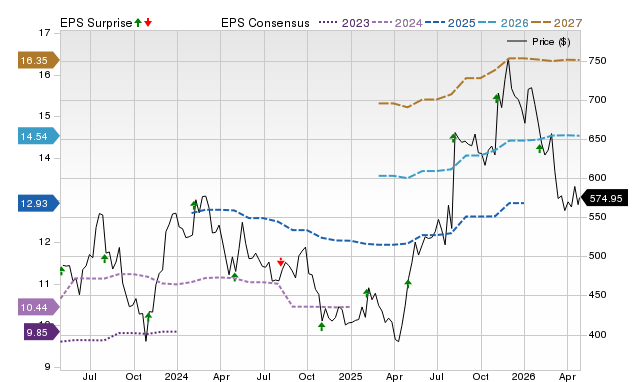The image size is (640, 382).
Task: Click the green surprise arrow on the spring 2025 price rebound
Action: pyautogui.click(x=408, y=283)
